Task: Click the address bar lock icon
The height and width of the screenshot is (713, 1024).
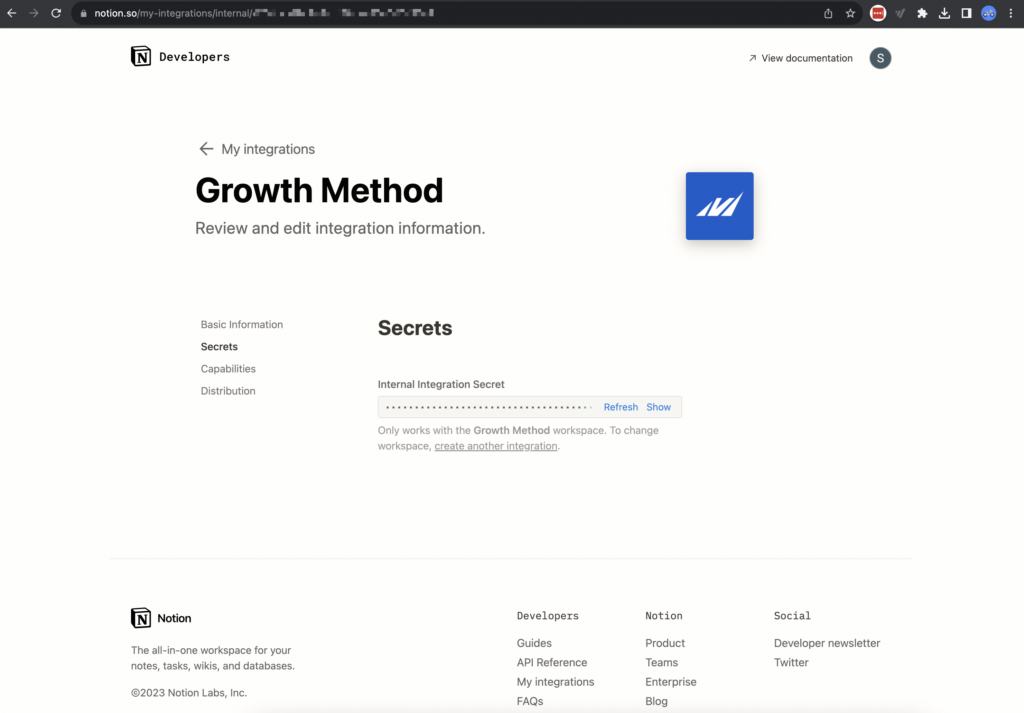Action: 84,13
